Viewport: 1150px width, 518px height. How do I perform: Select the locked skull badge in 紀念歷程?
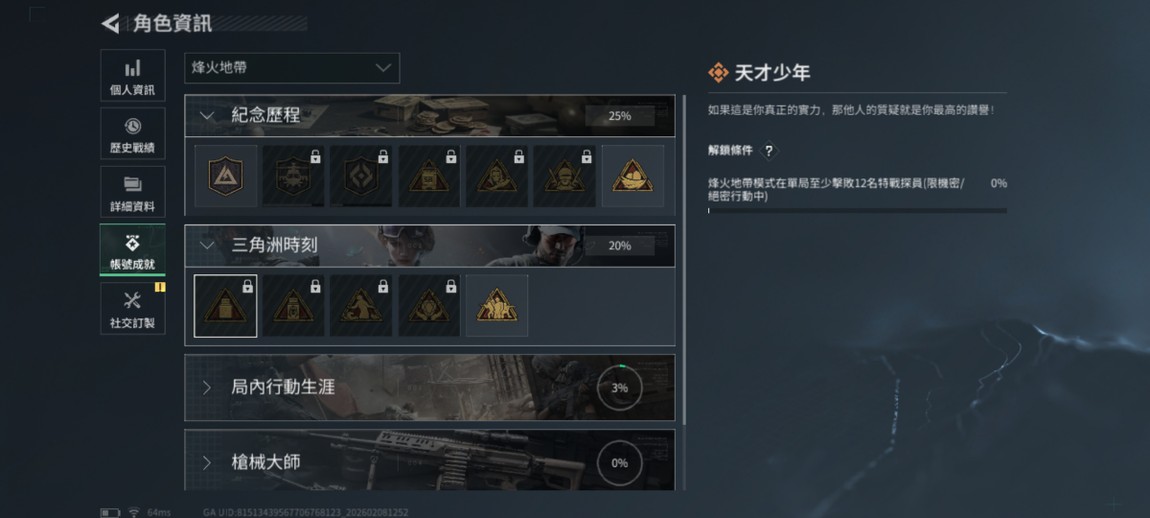click(x=565, y=176)
